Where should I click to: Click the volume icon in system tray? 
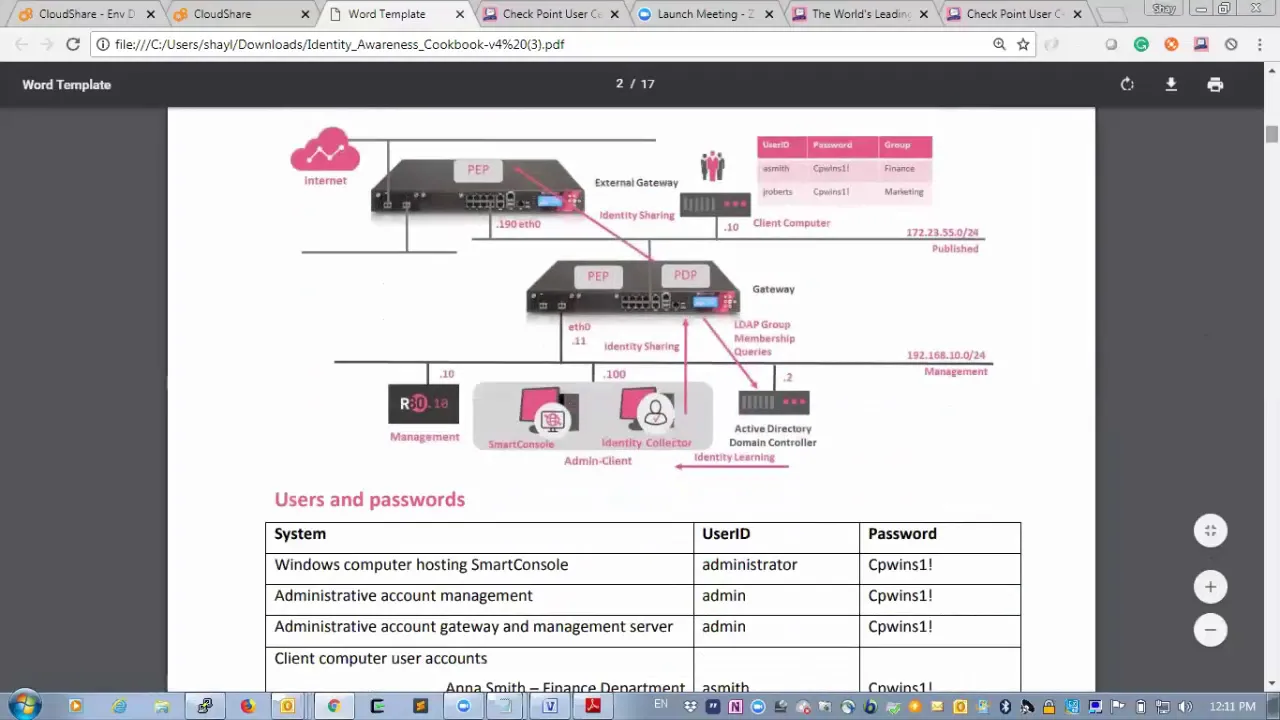(1186, 707)
